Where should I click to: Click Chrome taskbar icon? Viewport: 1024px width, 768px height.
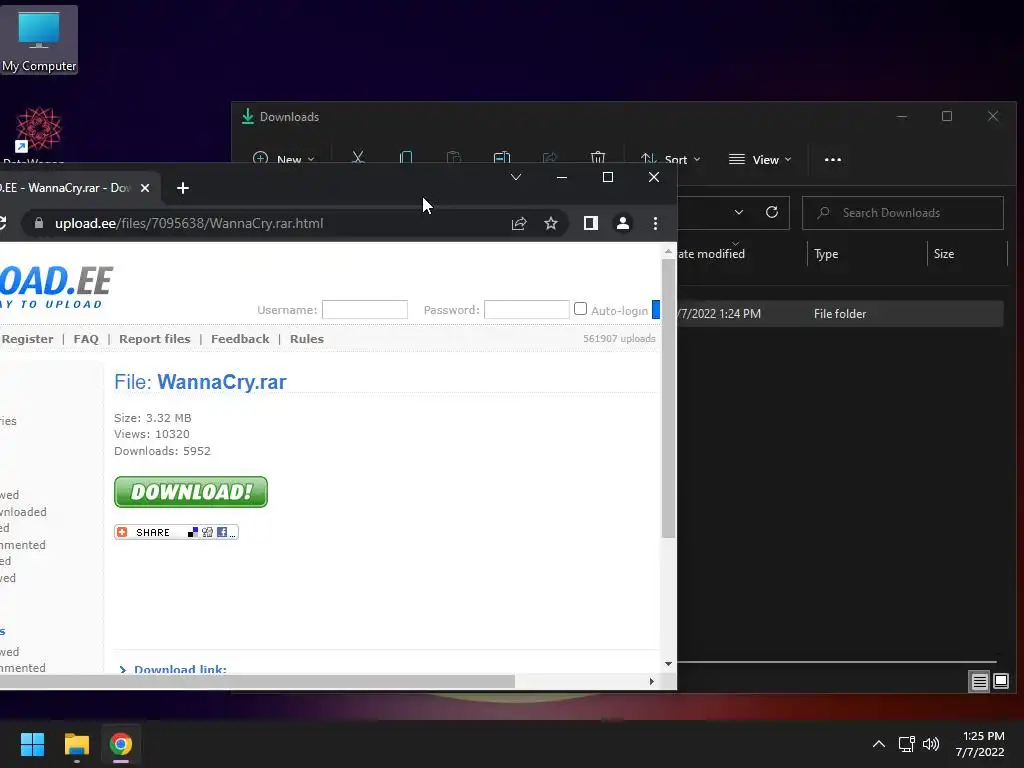click(x=121, y=744)
